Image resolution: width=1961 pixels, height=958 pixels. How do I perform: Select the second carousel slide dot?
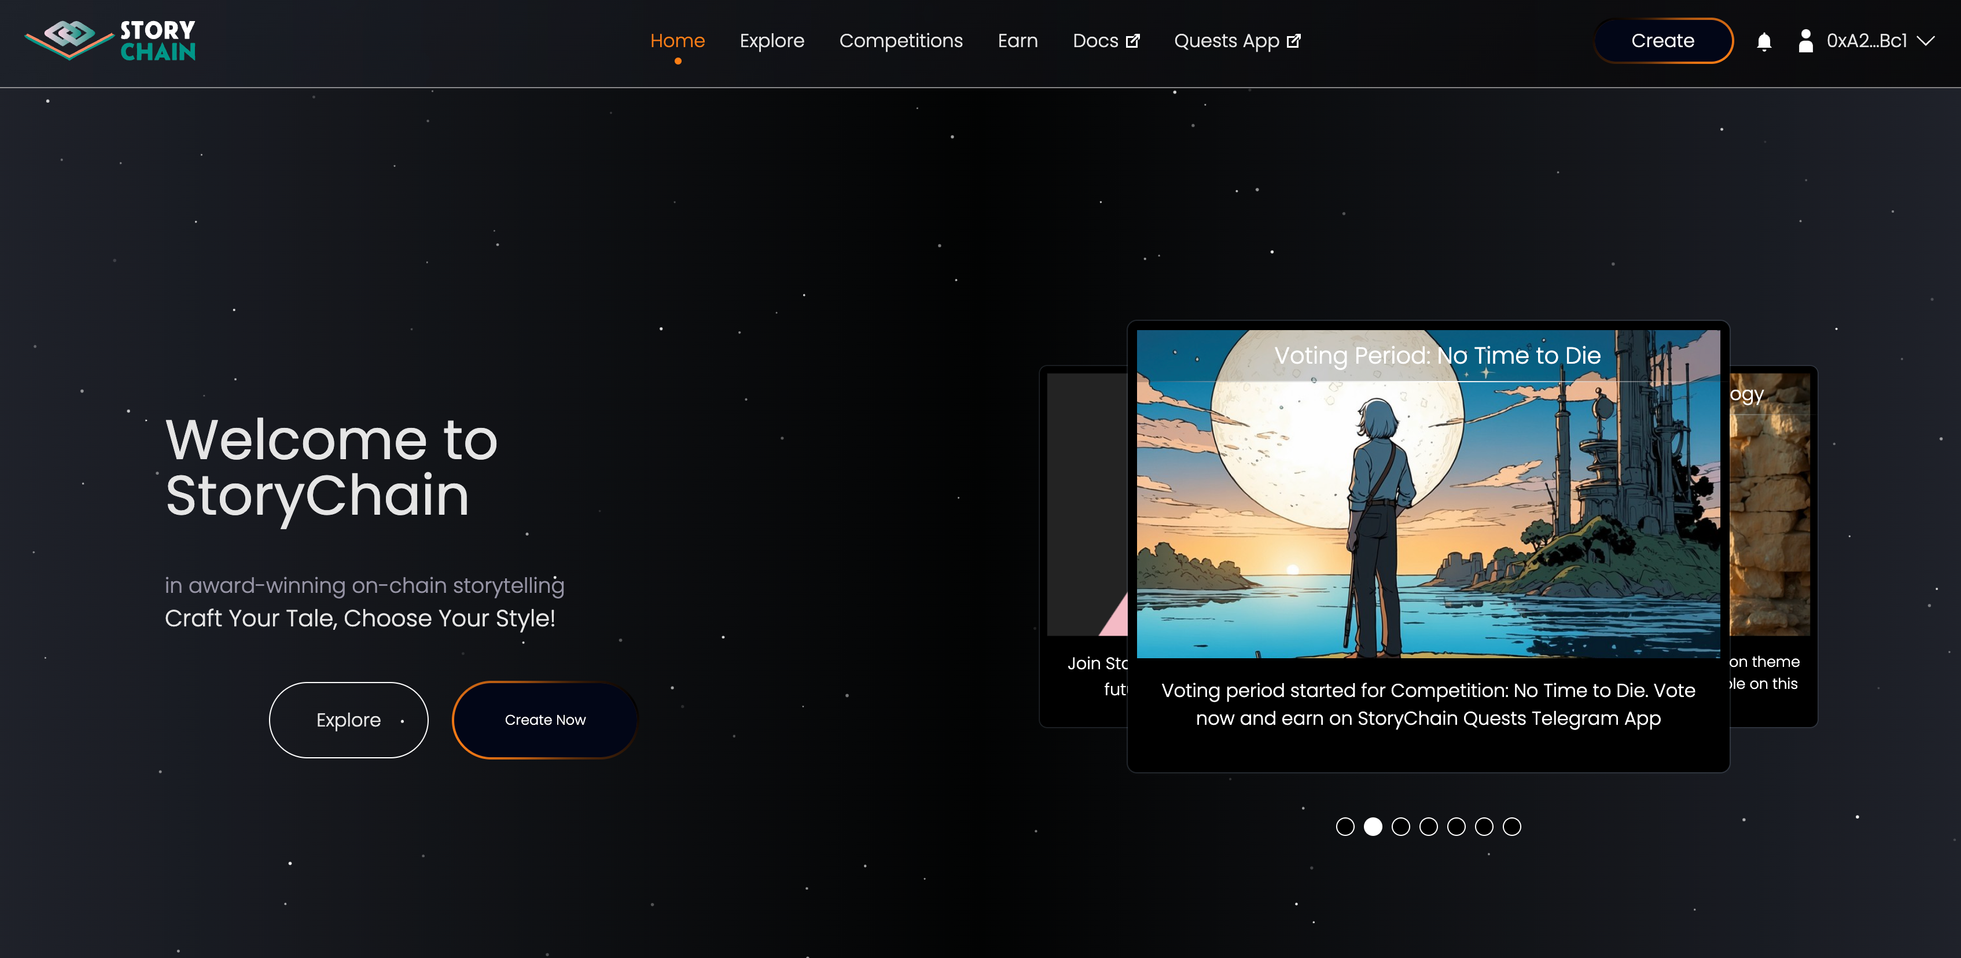pos(1373,827)
